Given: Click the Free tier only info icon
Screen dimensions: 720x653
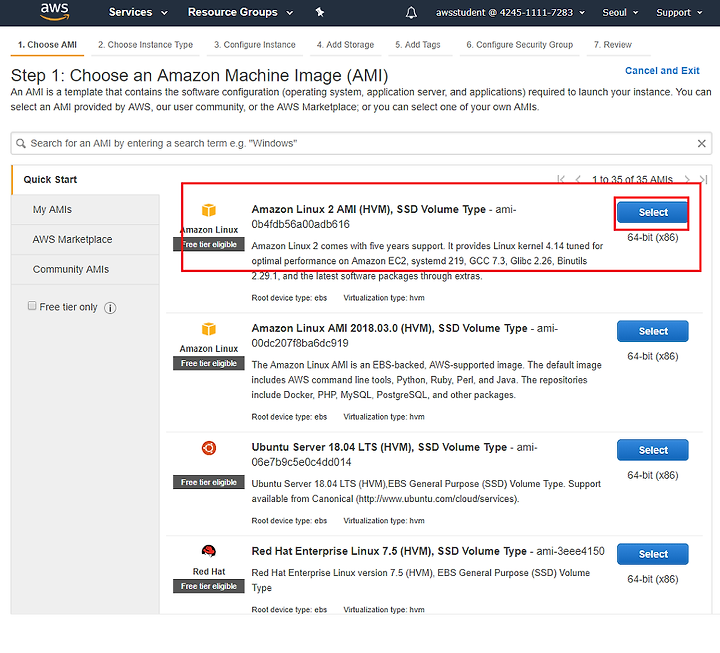Looking at the screenshot, I should pyautogui.click(x=110, y=308).
